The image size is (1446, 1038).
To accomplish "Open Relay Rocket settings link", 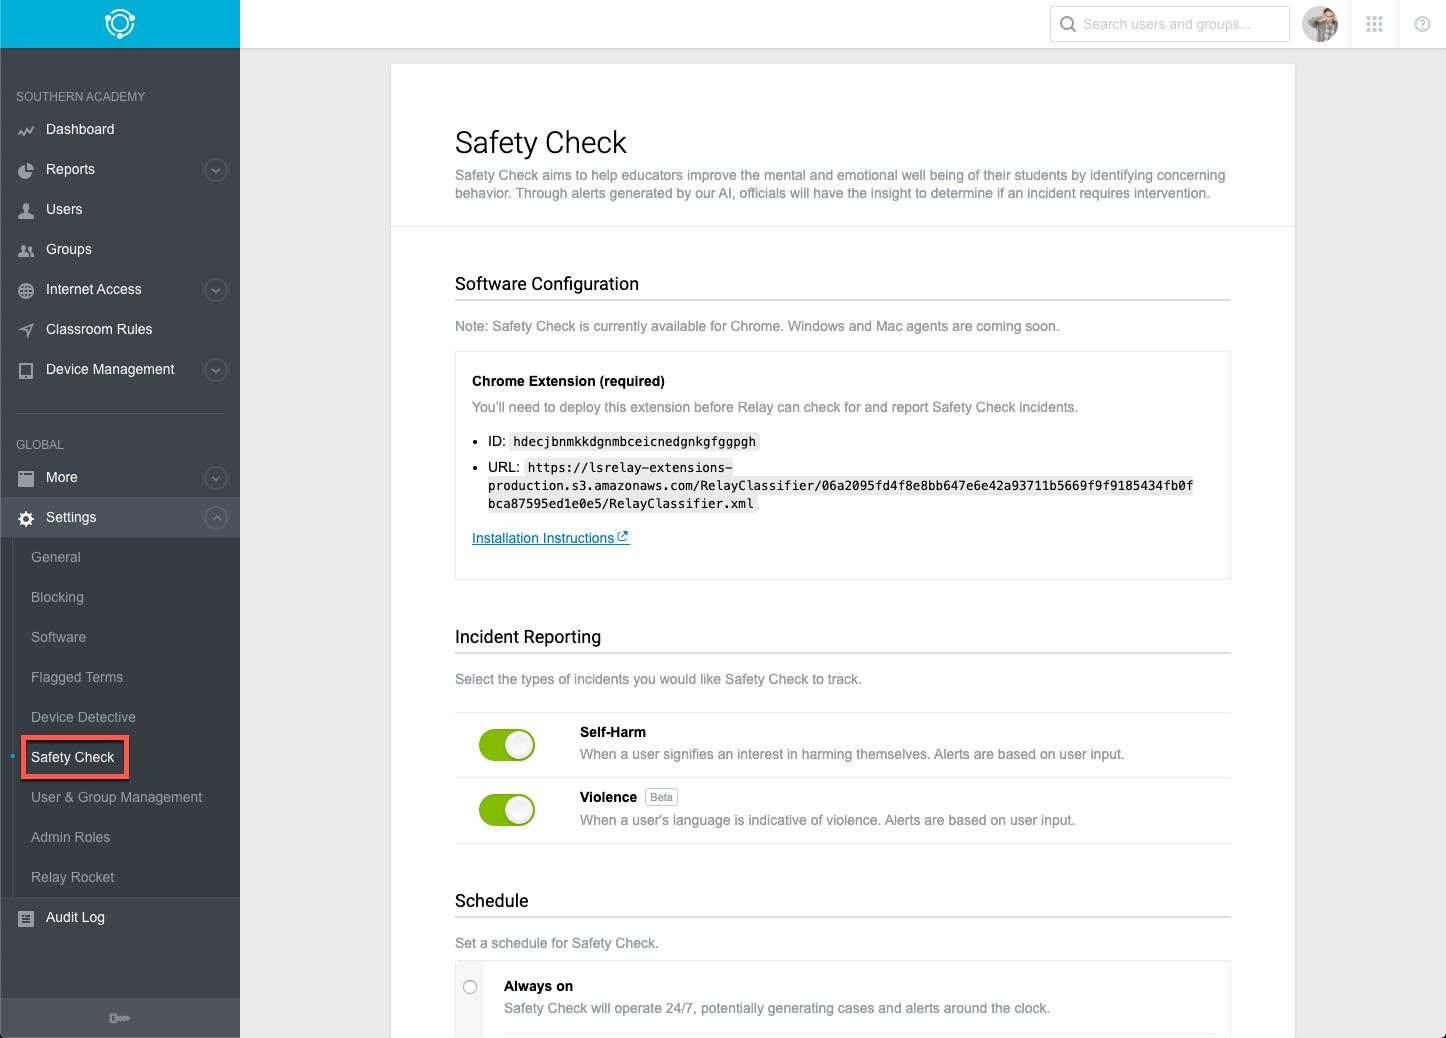I will click(x=72, y=877).
